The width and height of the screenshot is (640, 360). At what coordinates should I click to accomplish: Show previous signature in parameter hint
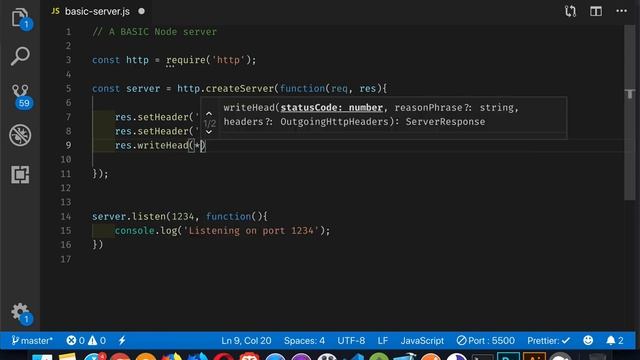tap(209, 114)
